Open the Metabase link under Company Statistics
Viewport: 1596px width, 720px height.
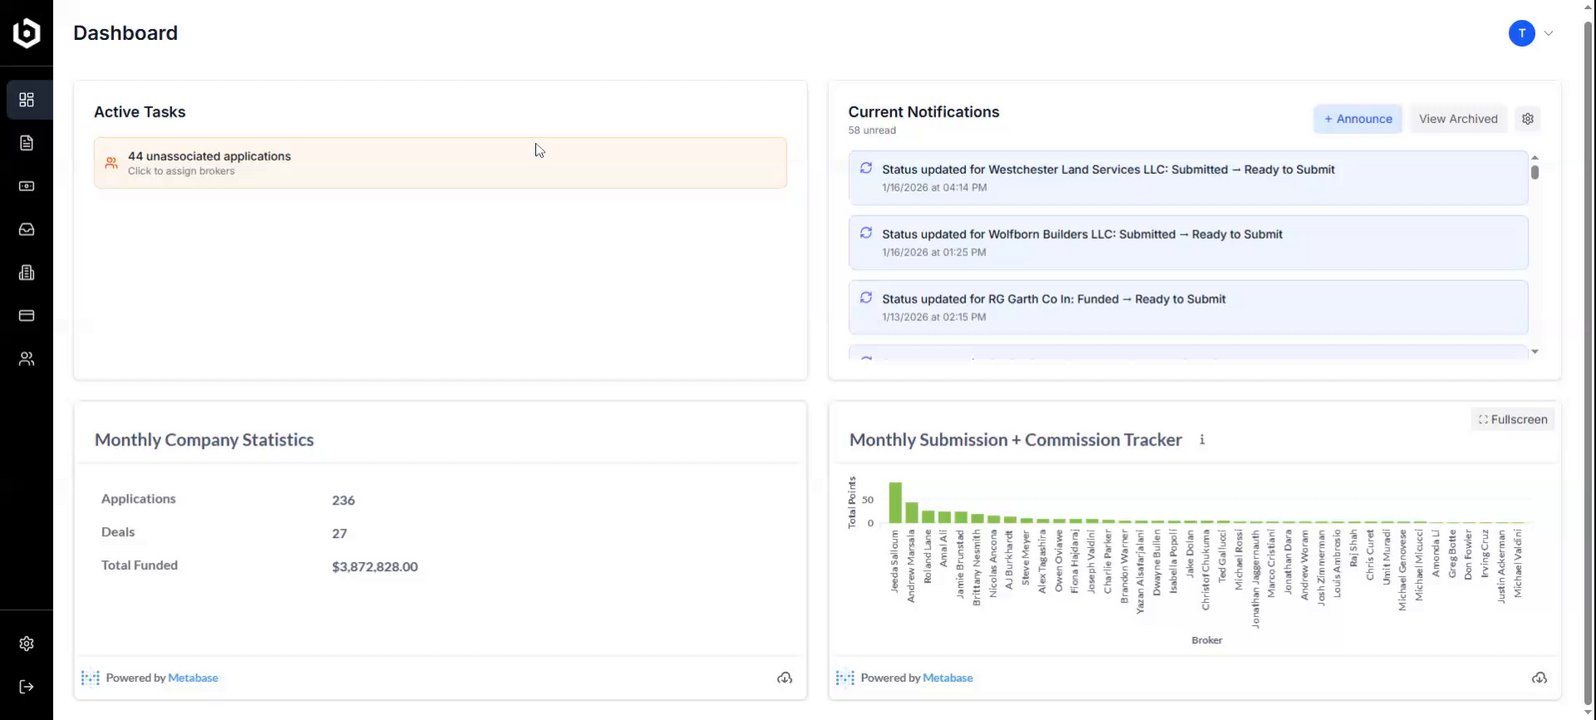pos(193,678)
